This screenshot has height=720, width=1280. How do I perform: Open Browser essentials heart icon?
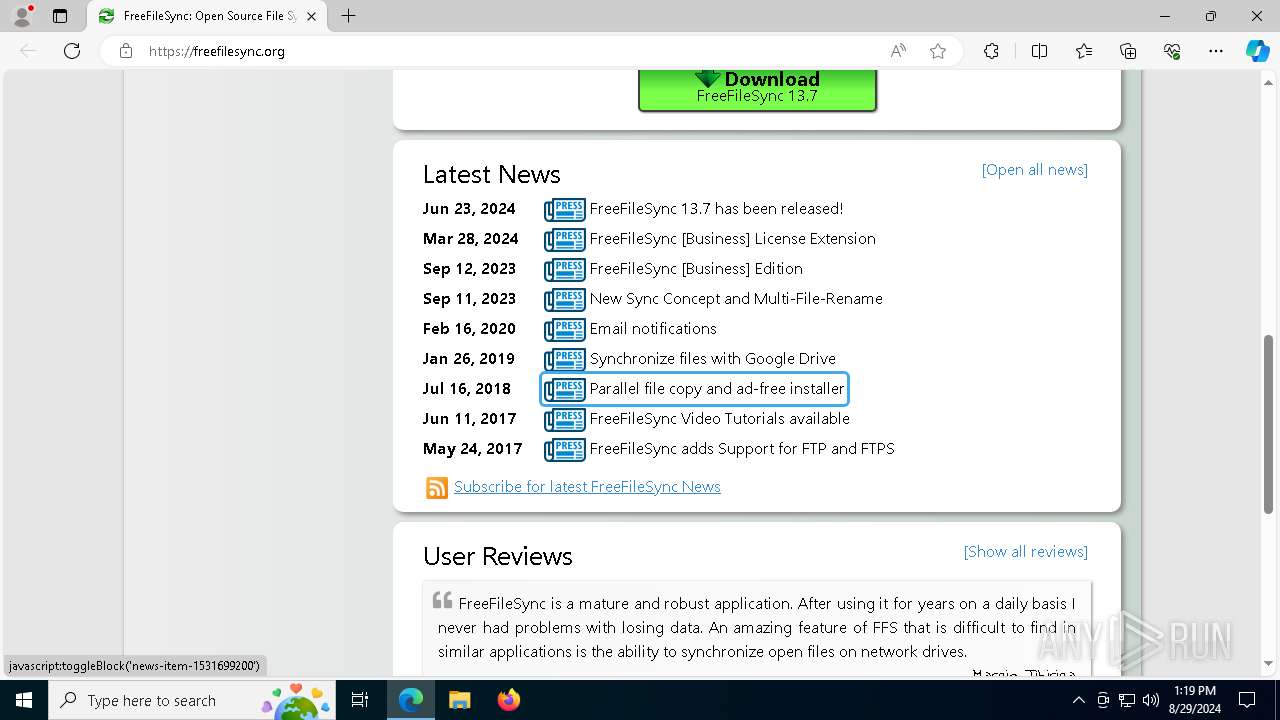(x=1172, y=51)
